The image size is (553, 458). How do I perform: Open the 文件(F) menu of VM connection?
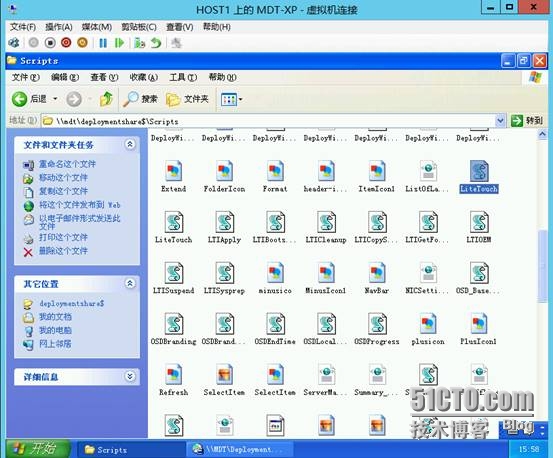(x=23, y=27)
